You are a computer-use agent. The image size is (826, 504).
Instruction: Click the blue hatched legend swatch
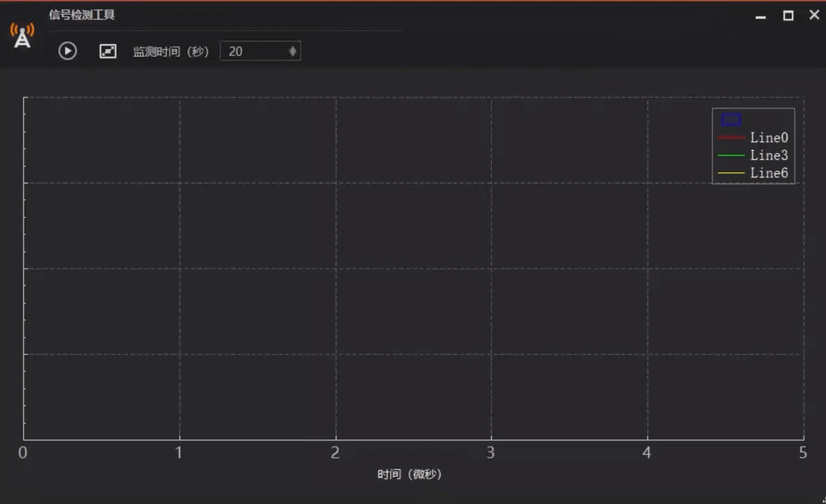731,120
